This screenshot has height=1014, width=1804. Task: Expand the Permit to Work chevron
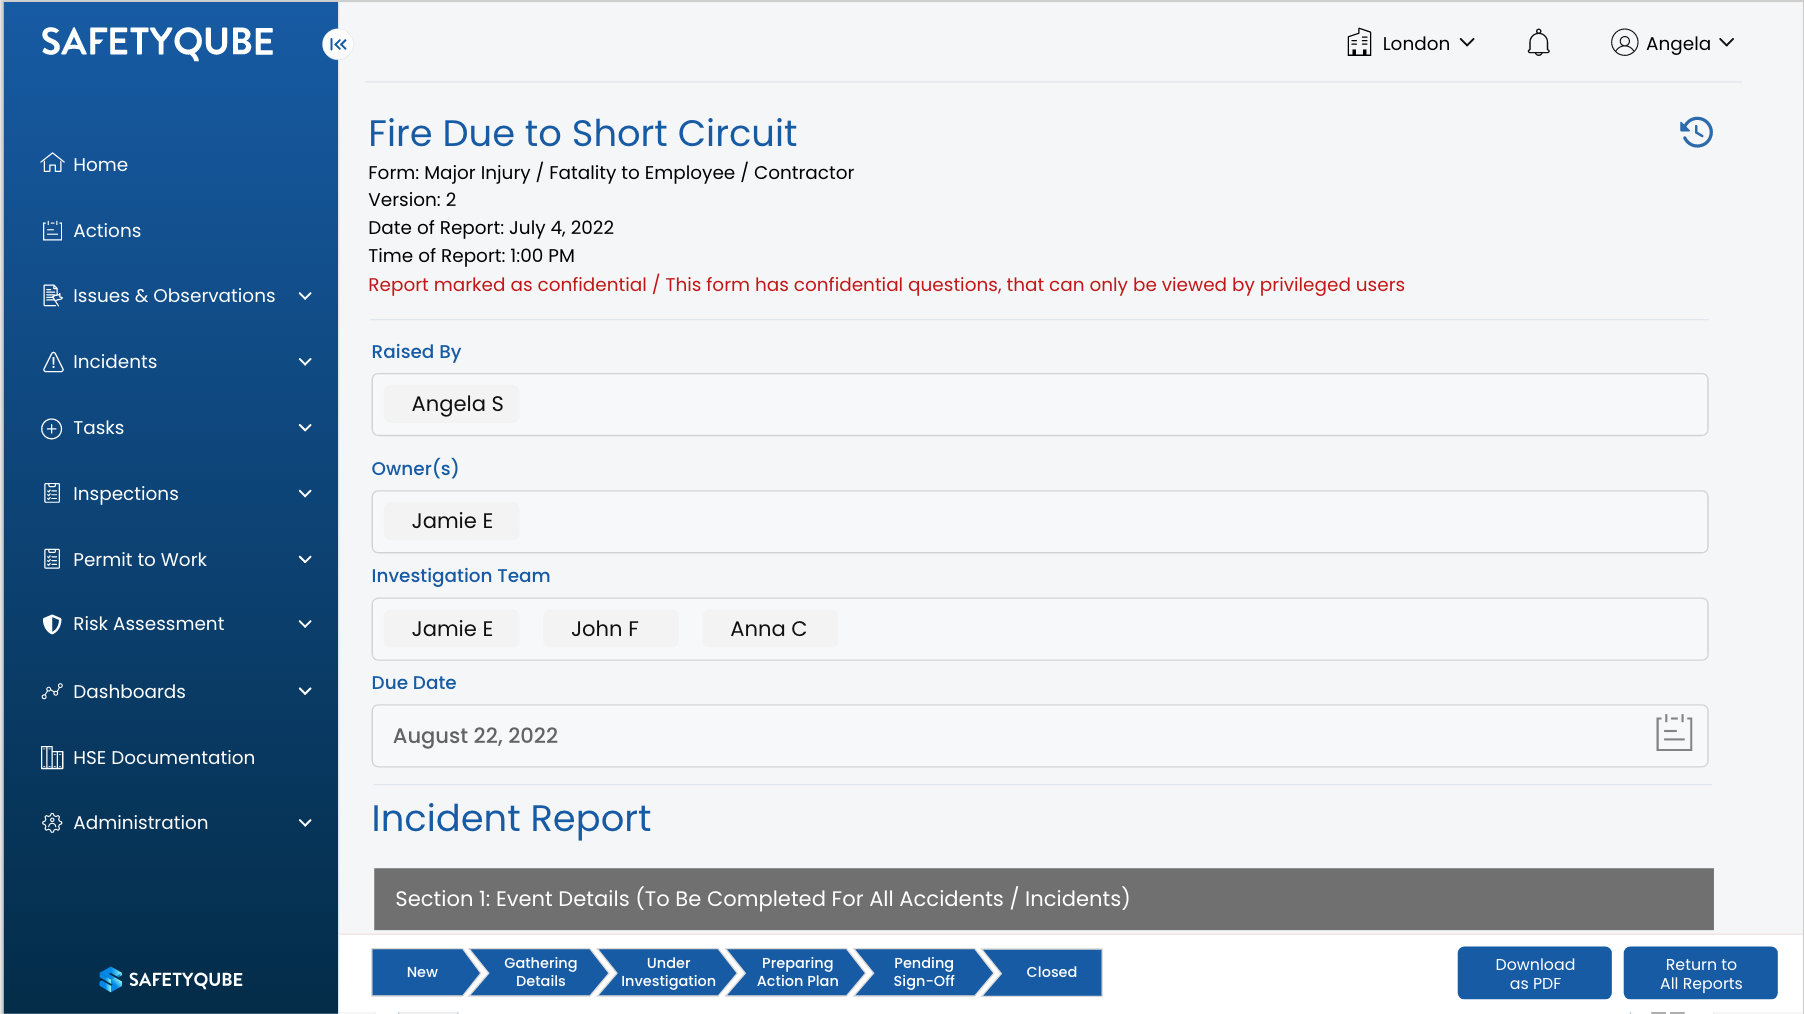pyautogui.click(x=306, y=560)
